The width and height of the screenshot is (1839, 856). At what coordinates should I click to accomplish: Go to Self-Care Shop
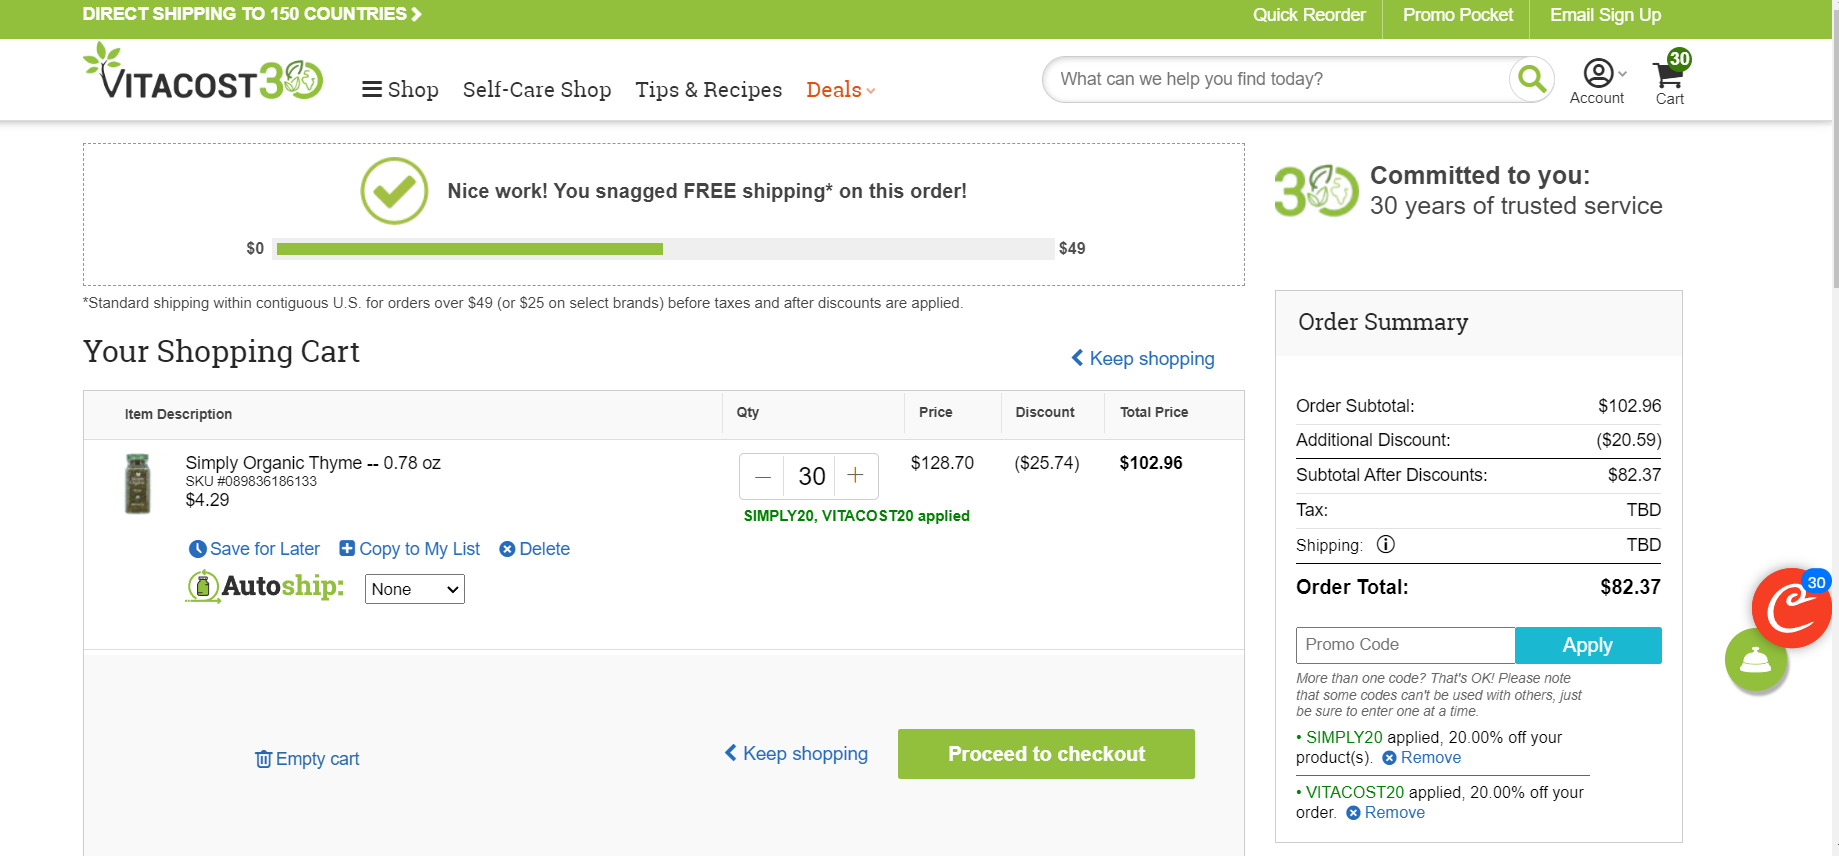tap(537, 90)
